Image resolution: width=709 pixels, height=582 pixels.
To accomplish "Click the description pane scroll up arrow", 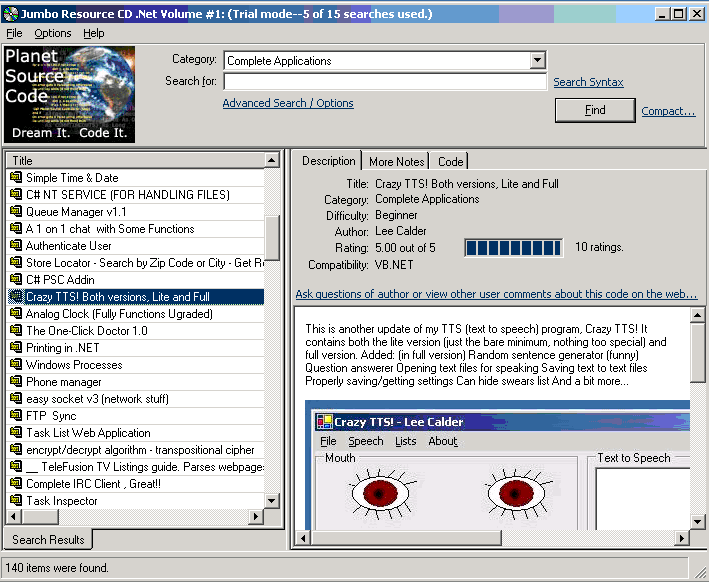I will tap(697, 315).
